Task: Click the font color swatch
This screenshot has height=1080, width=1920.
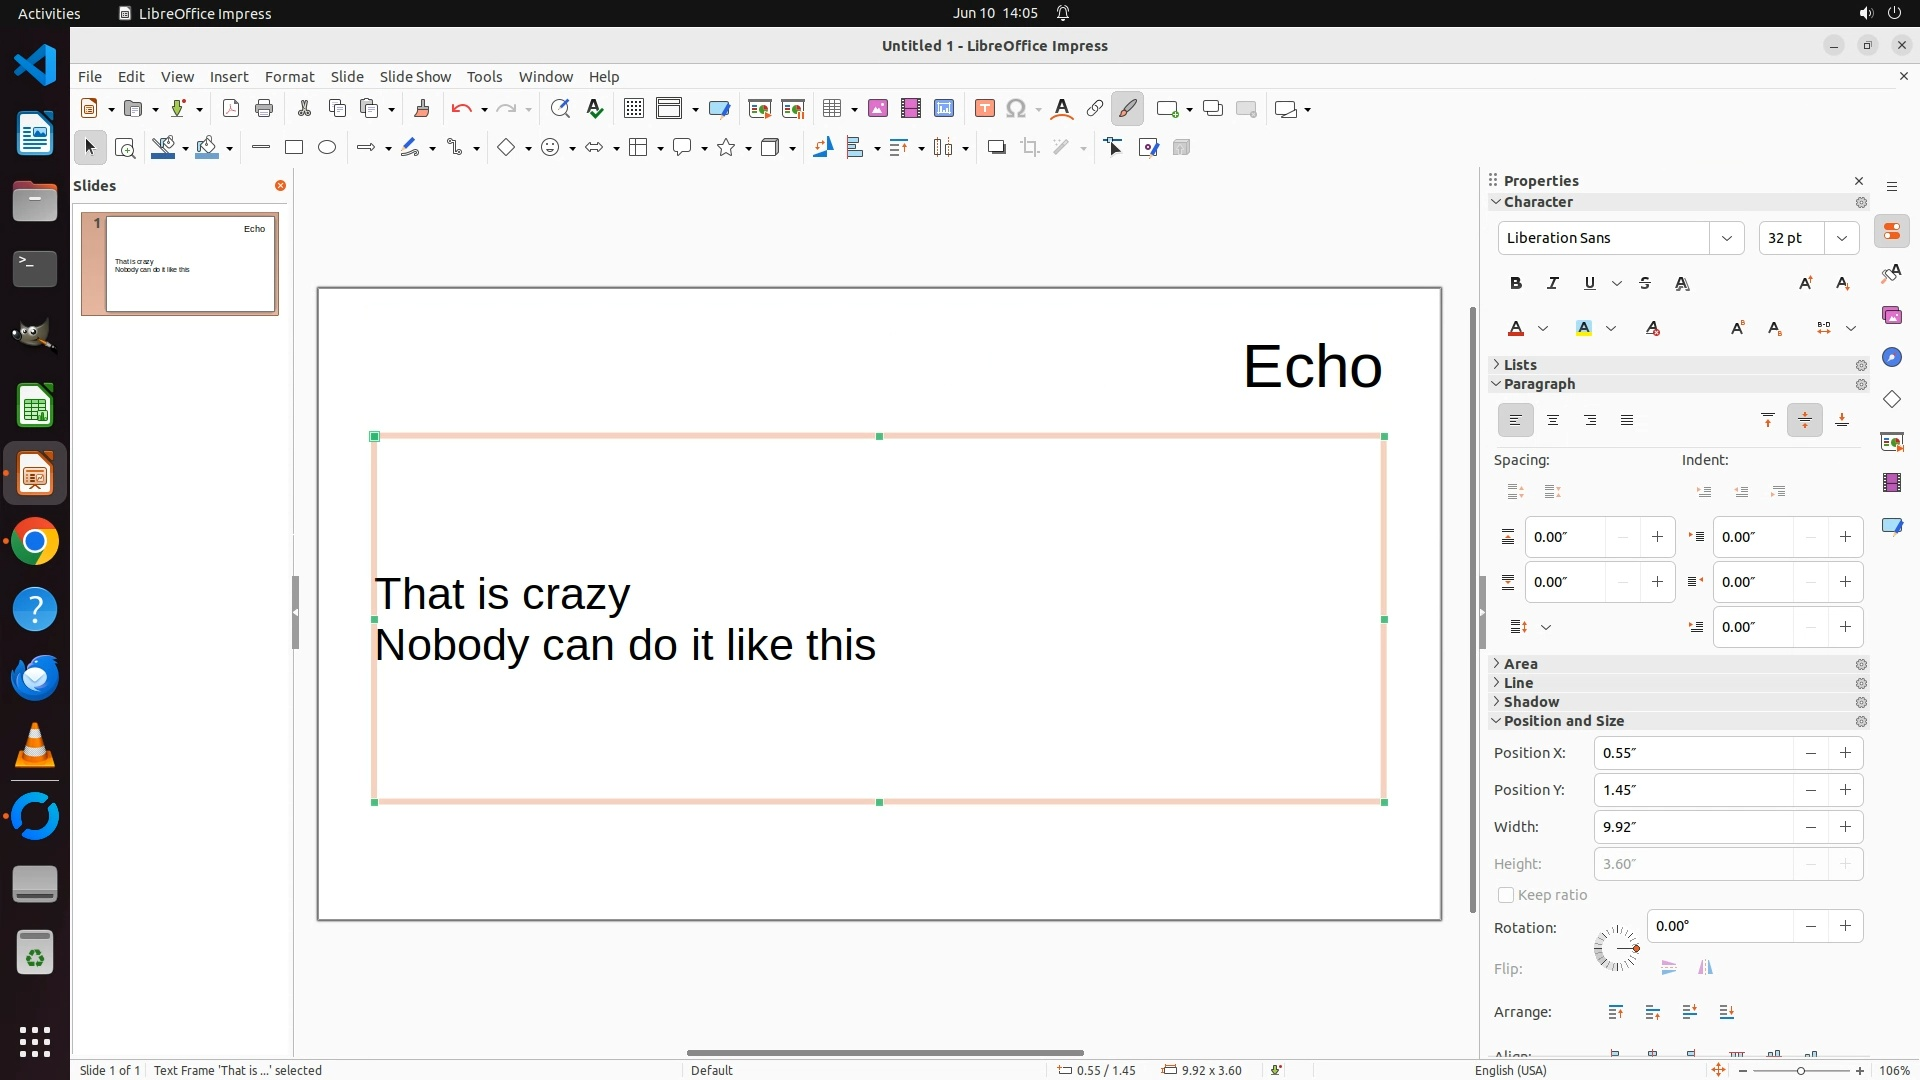Action: coord(1516,329)
